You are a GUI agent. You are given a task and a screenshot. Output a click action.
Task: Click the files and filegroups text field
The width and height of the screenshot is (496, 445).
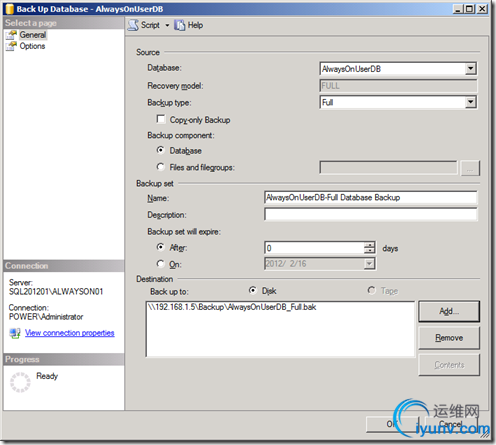pos(389,168)
